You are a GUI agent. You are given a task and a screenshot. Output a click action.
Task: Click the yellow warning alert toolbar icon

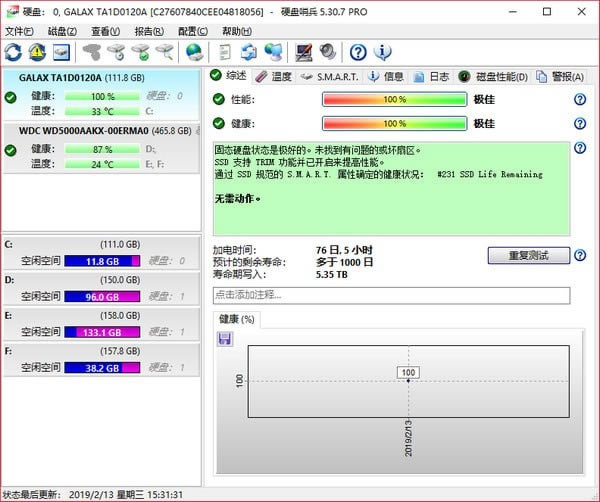pyautogui.click(x=38, y=52)
